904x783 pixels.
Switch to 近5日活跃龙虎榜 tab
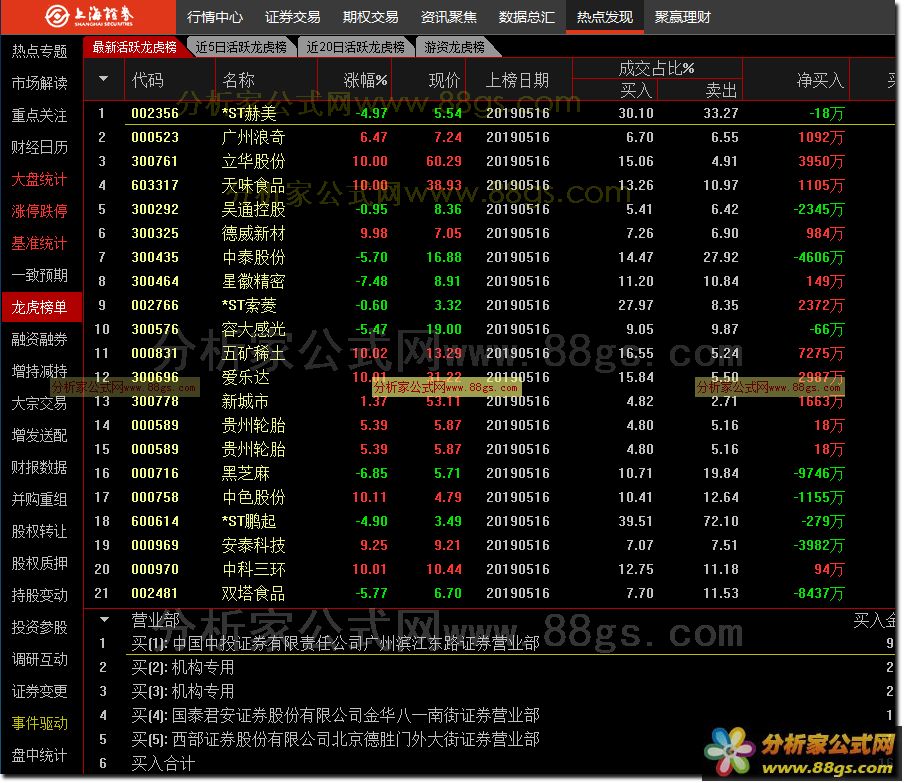241,47
